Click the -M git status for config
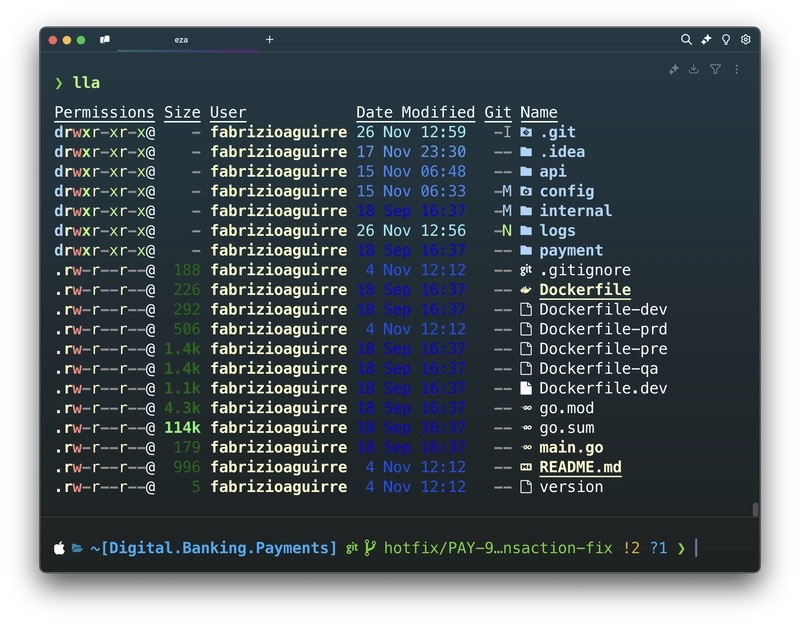The image size is (800, 625). 503,191
